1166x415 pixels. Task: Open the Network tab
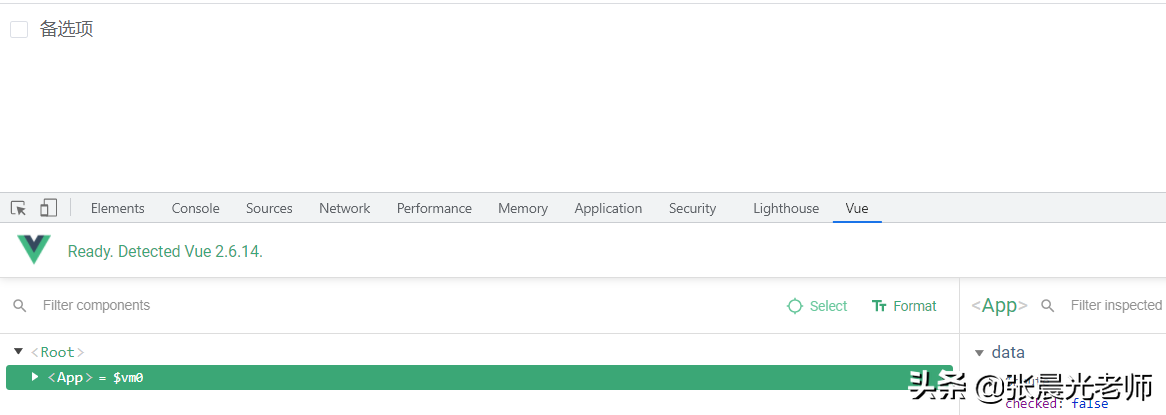[x=345, y=208]
